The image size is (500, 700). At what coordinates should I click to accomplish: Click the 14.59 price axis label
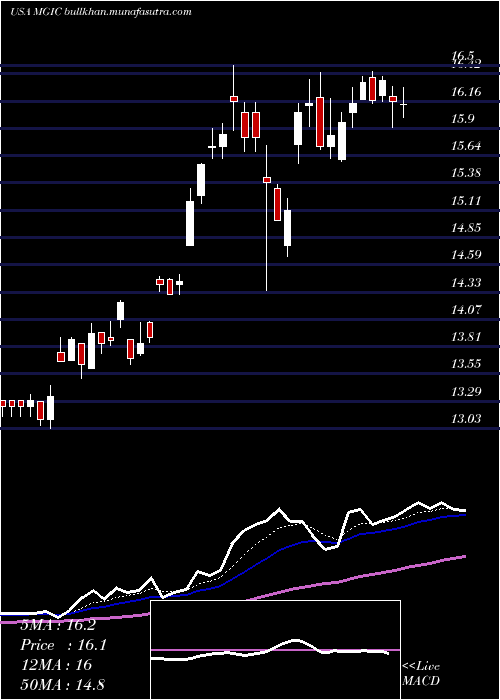click(x=466, y=255)
